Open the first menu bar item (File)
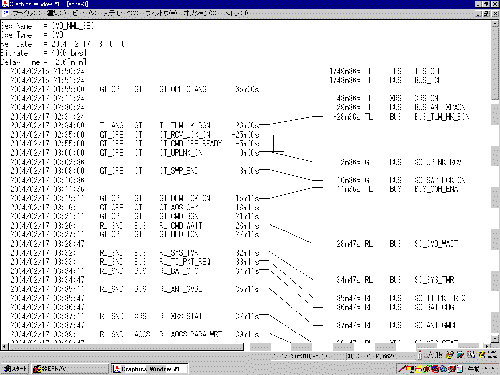The width and height of the screenshot is (500, 375). (27, 13)
